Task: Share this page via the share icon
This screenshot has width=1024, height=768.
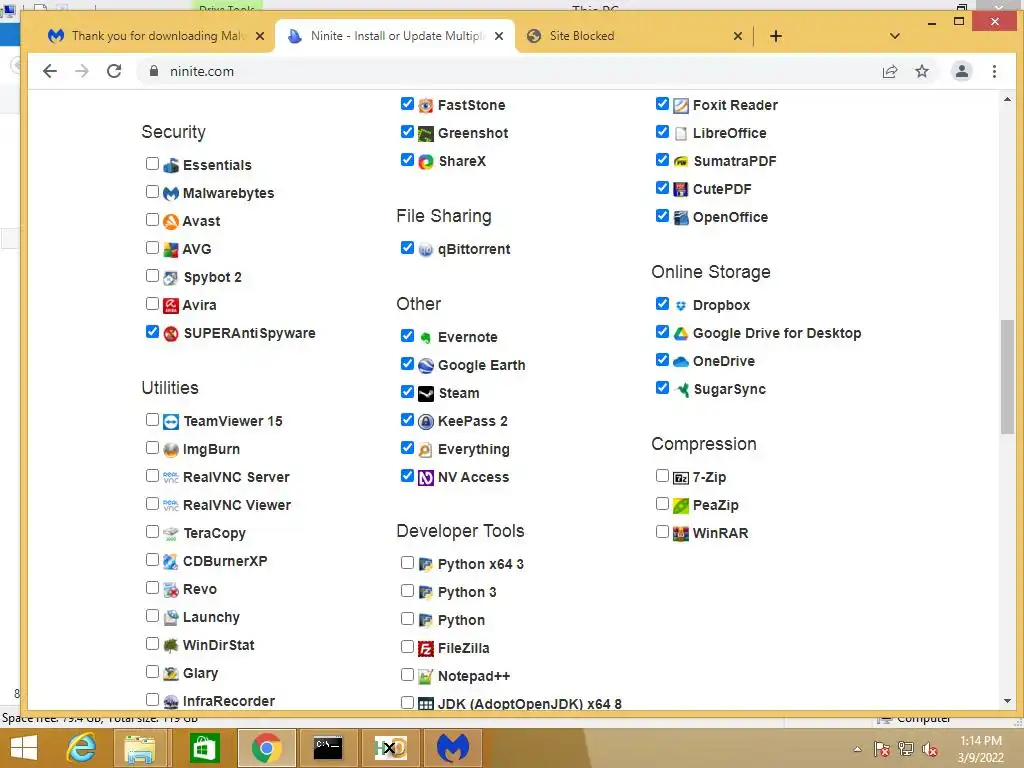Action: 889,71
